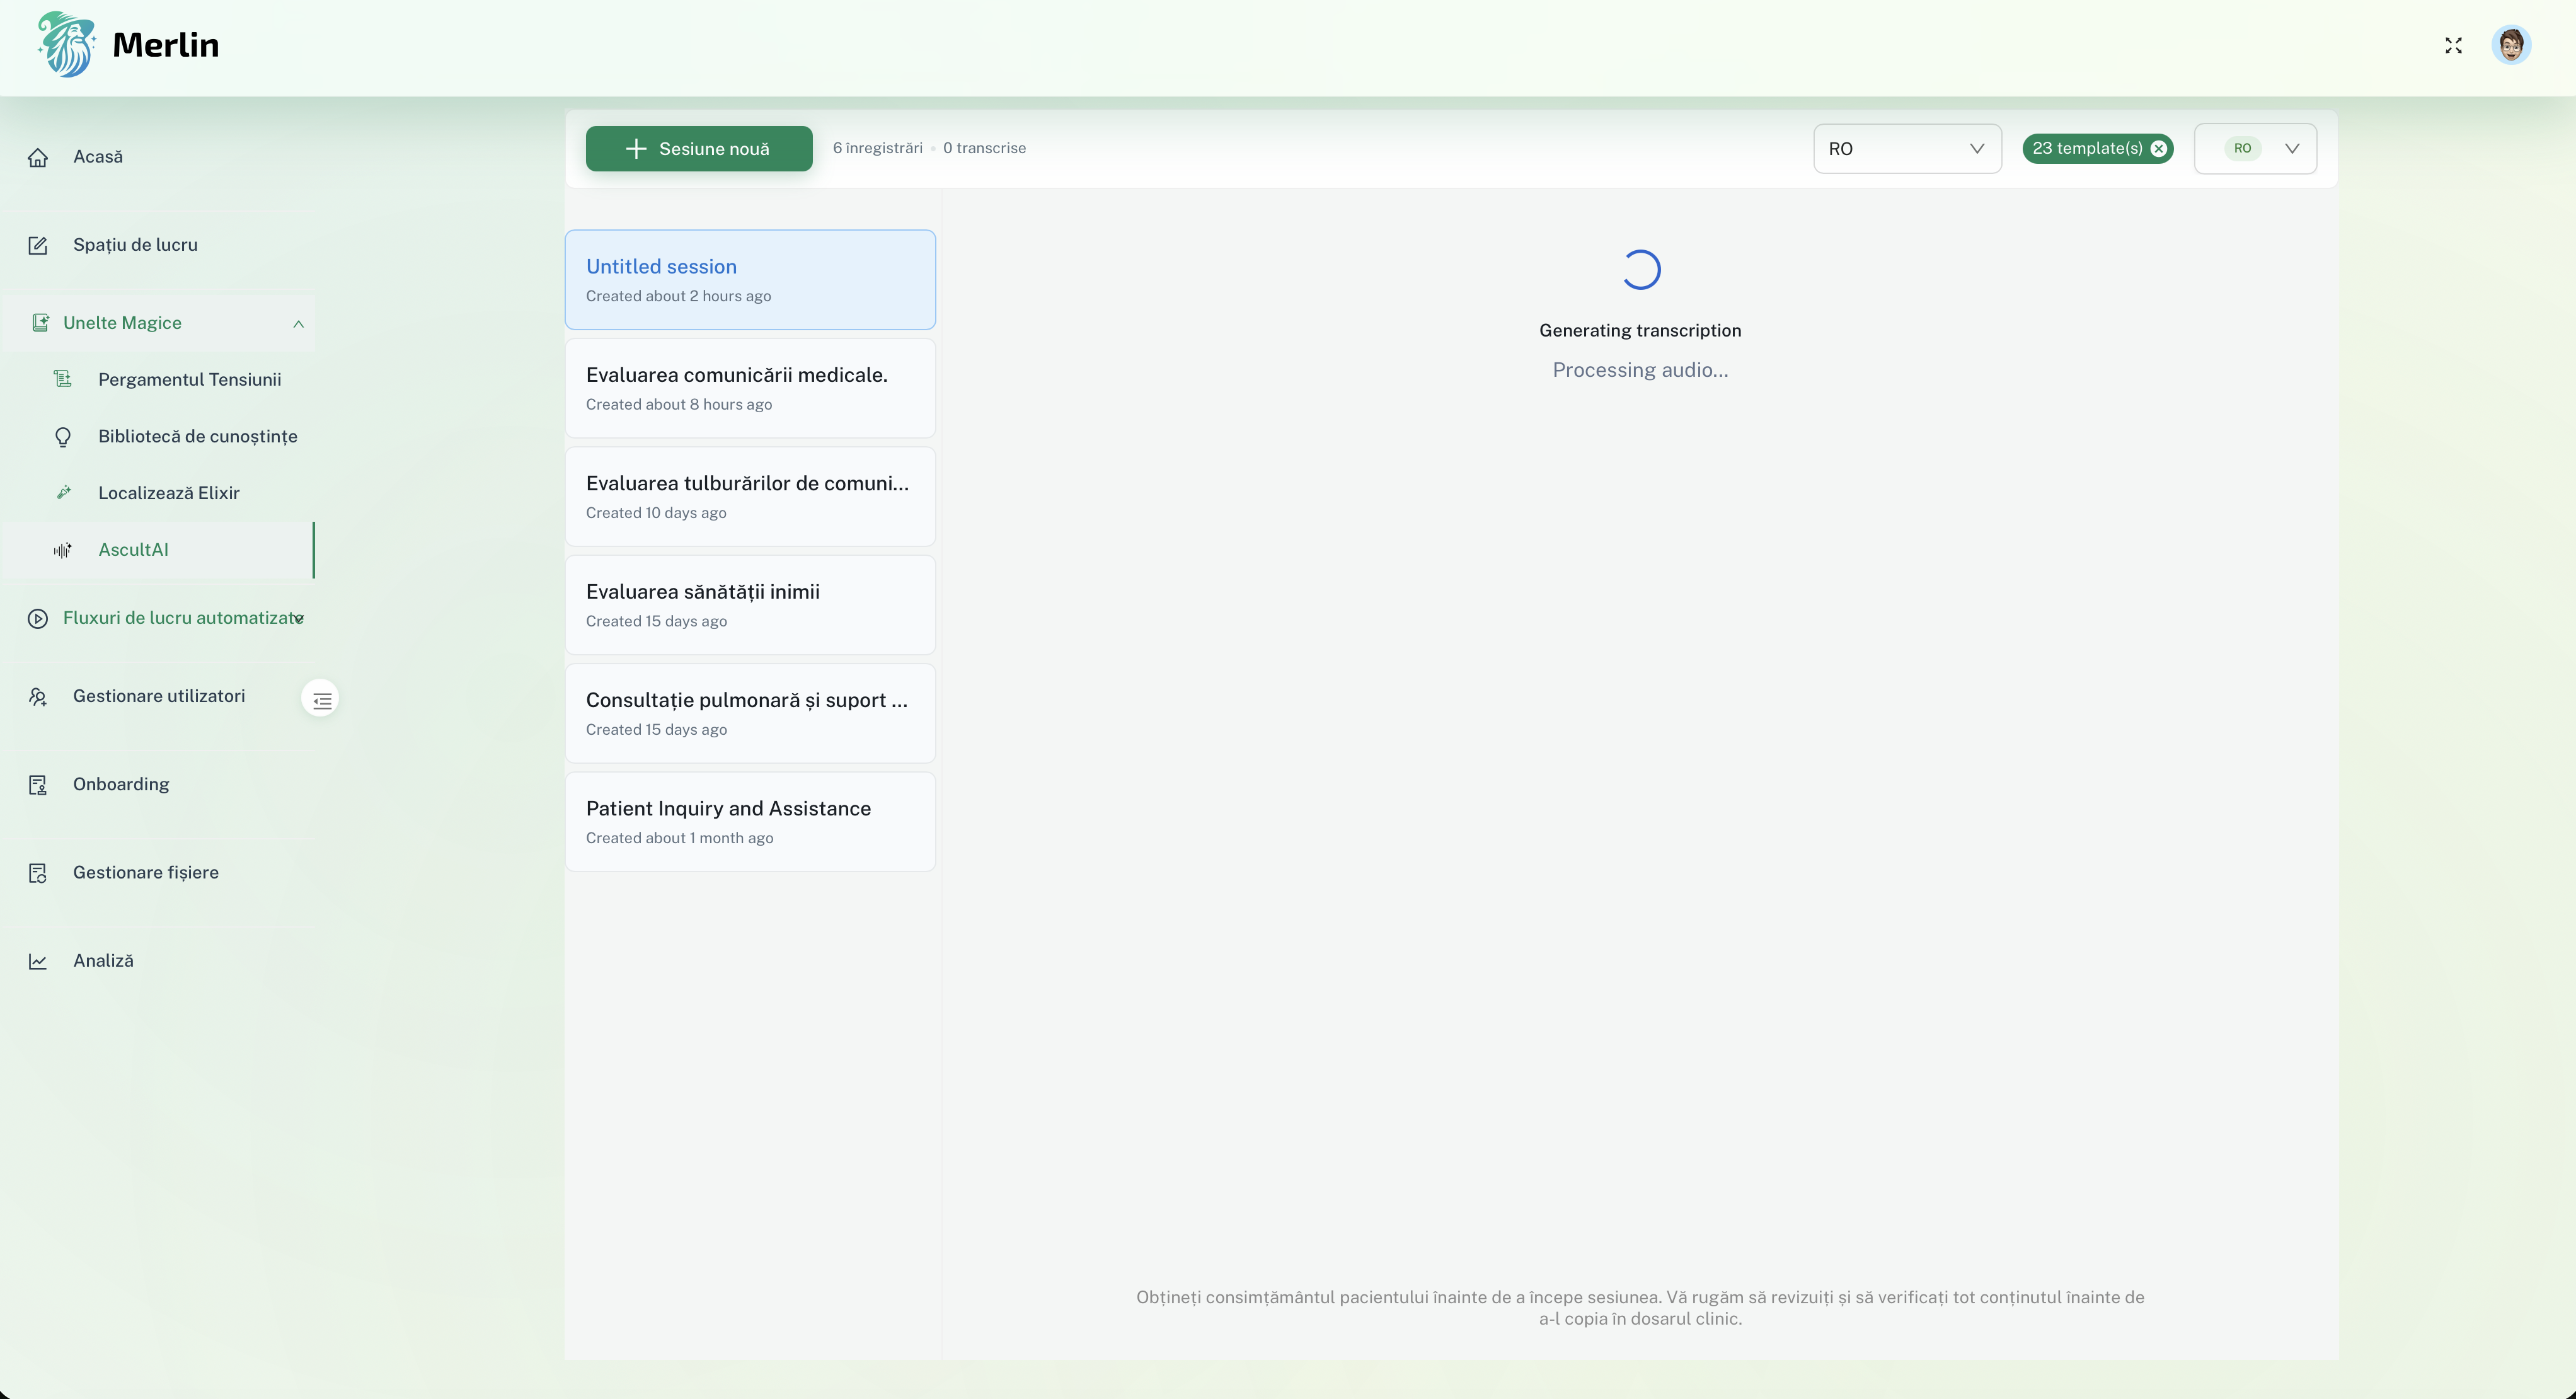Click the Acasă home icon
This screenshot has width=2576, height=1399.
[38, 157]
